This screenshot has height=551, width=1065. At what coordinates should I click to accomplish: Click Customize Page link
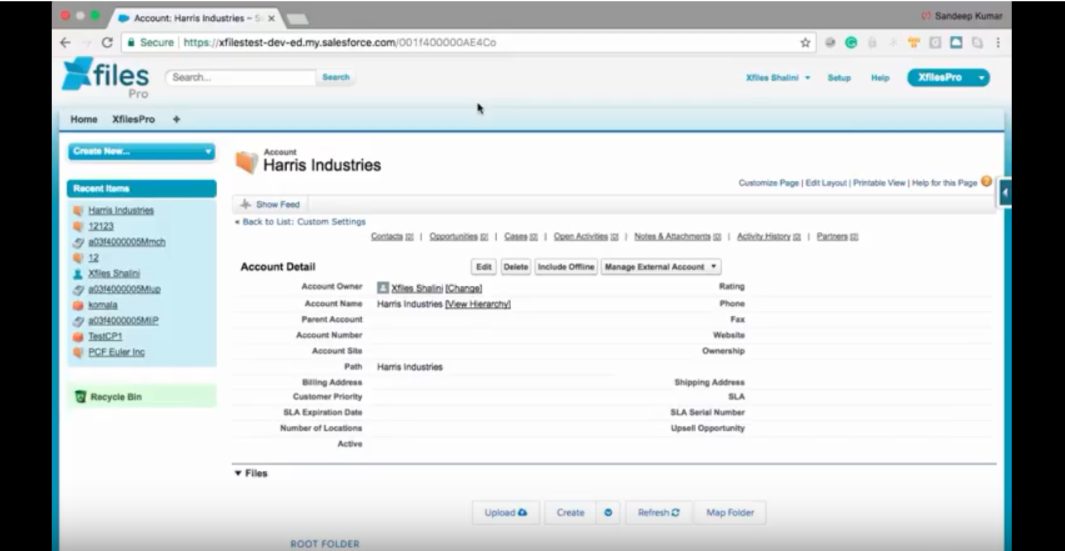pos(769,183)
